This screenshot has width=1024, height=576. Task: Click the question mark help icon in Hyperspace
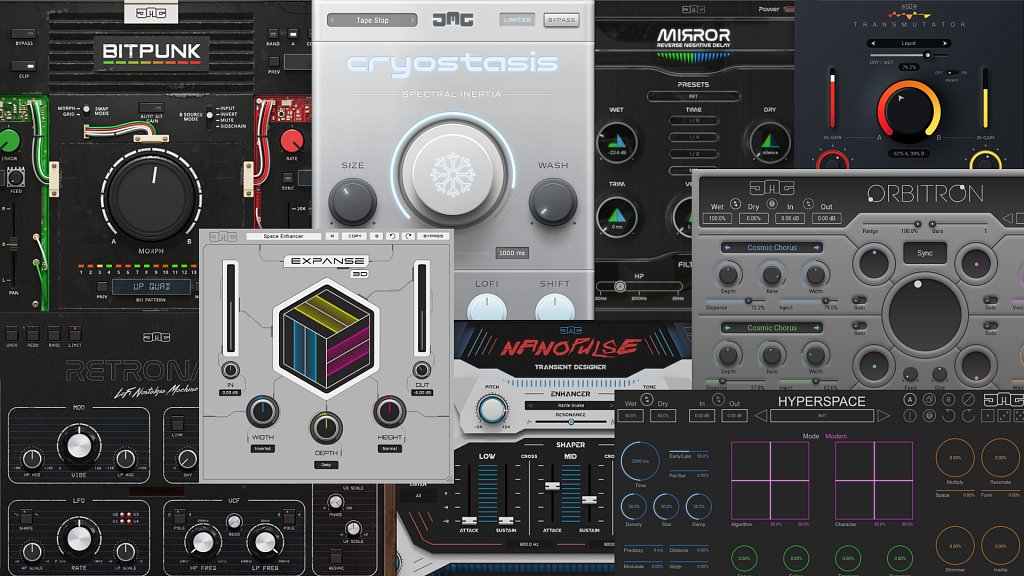point(930,415)
